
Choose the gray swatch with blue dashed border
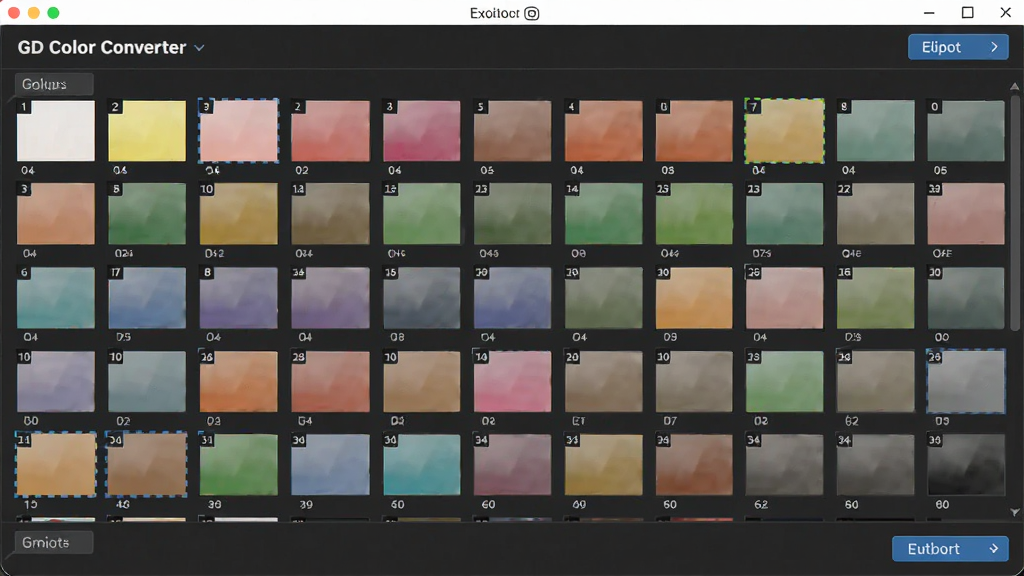966,381
